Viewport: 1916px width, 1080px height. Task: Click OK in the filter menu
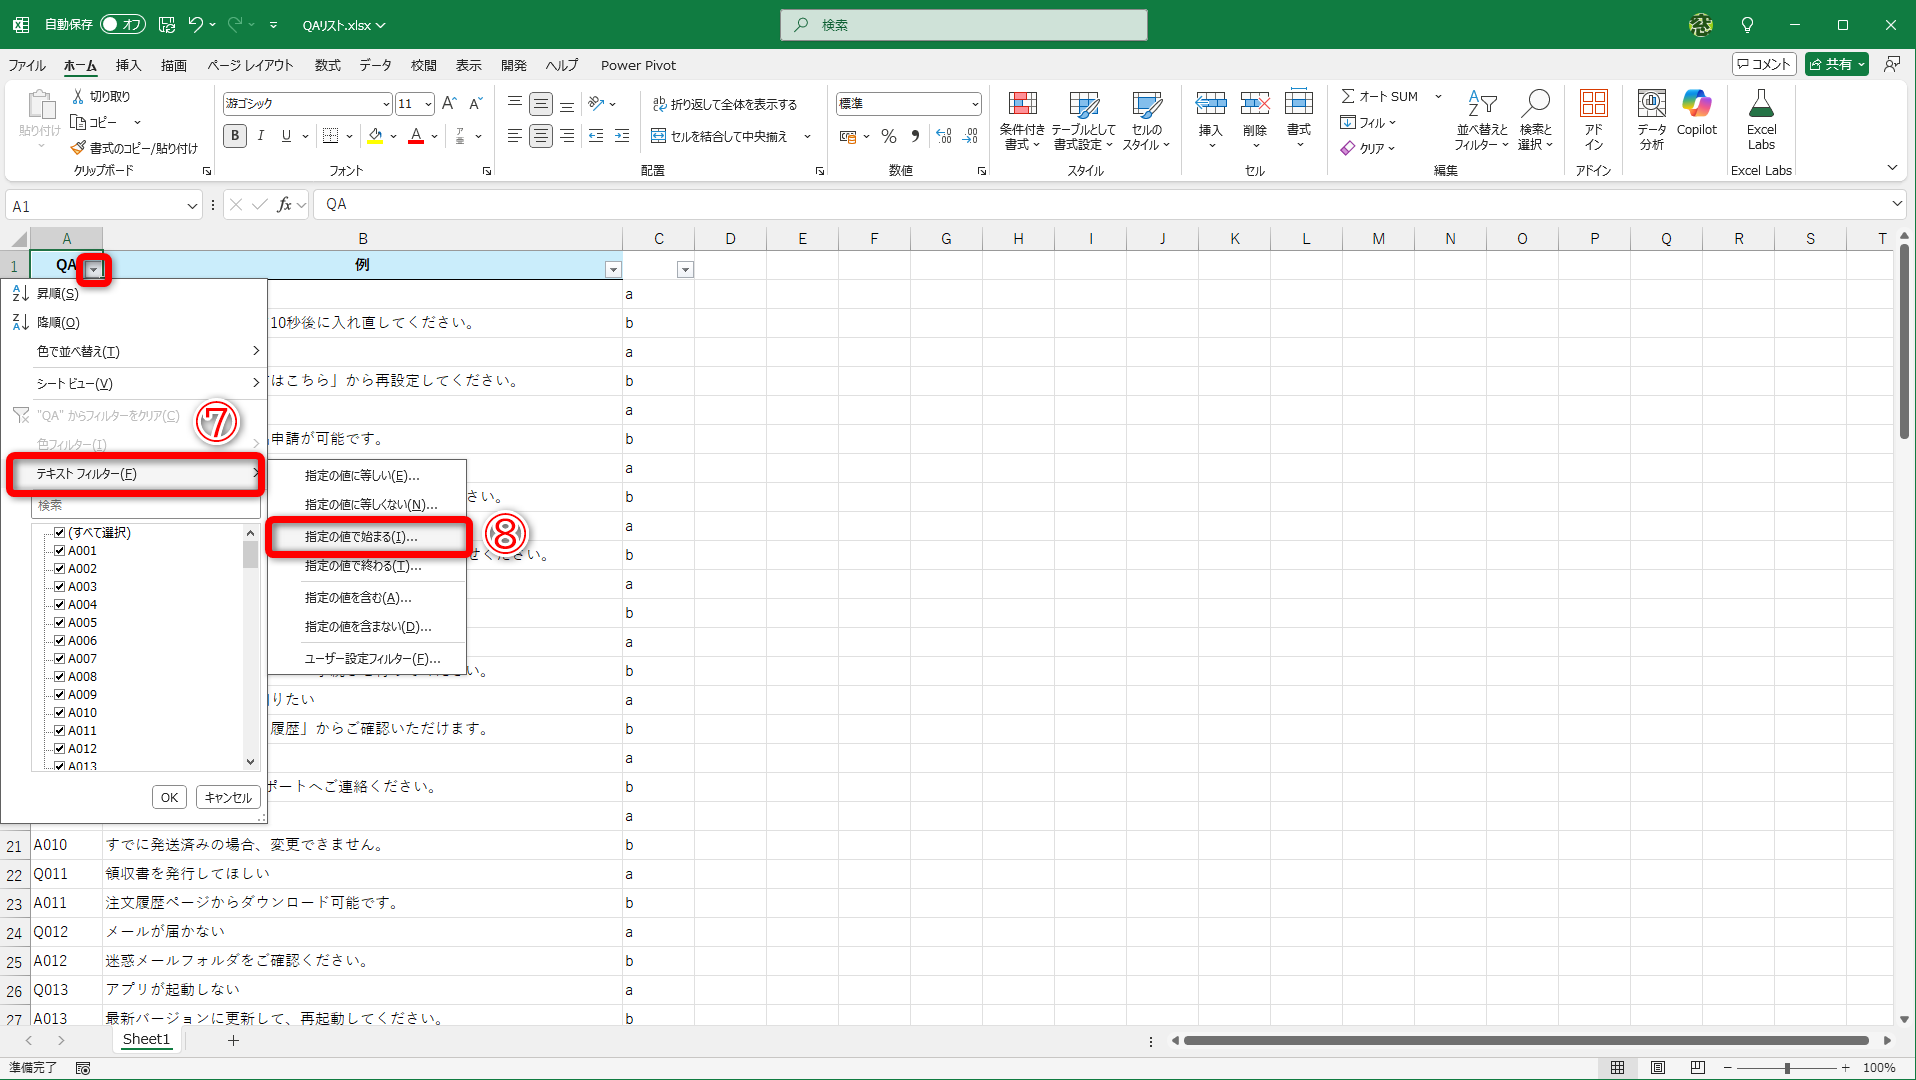pyautogui.click(x=170, y=798)
